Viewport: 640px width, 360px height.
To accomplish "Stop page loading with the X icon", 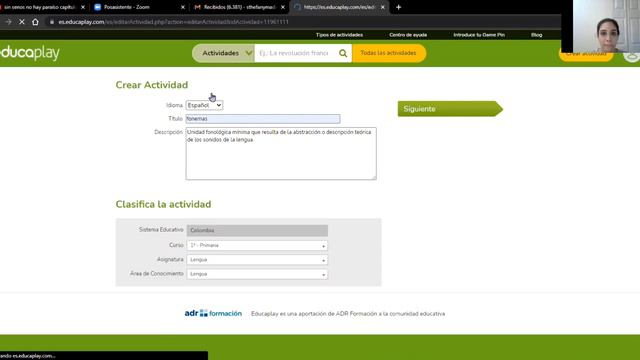I will point(22,22).
